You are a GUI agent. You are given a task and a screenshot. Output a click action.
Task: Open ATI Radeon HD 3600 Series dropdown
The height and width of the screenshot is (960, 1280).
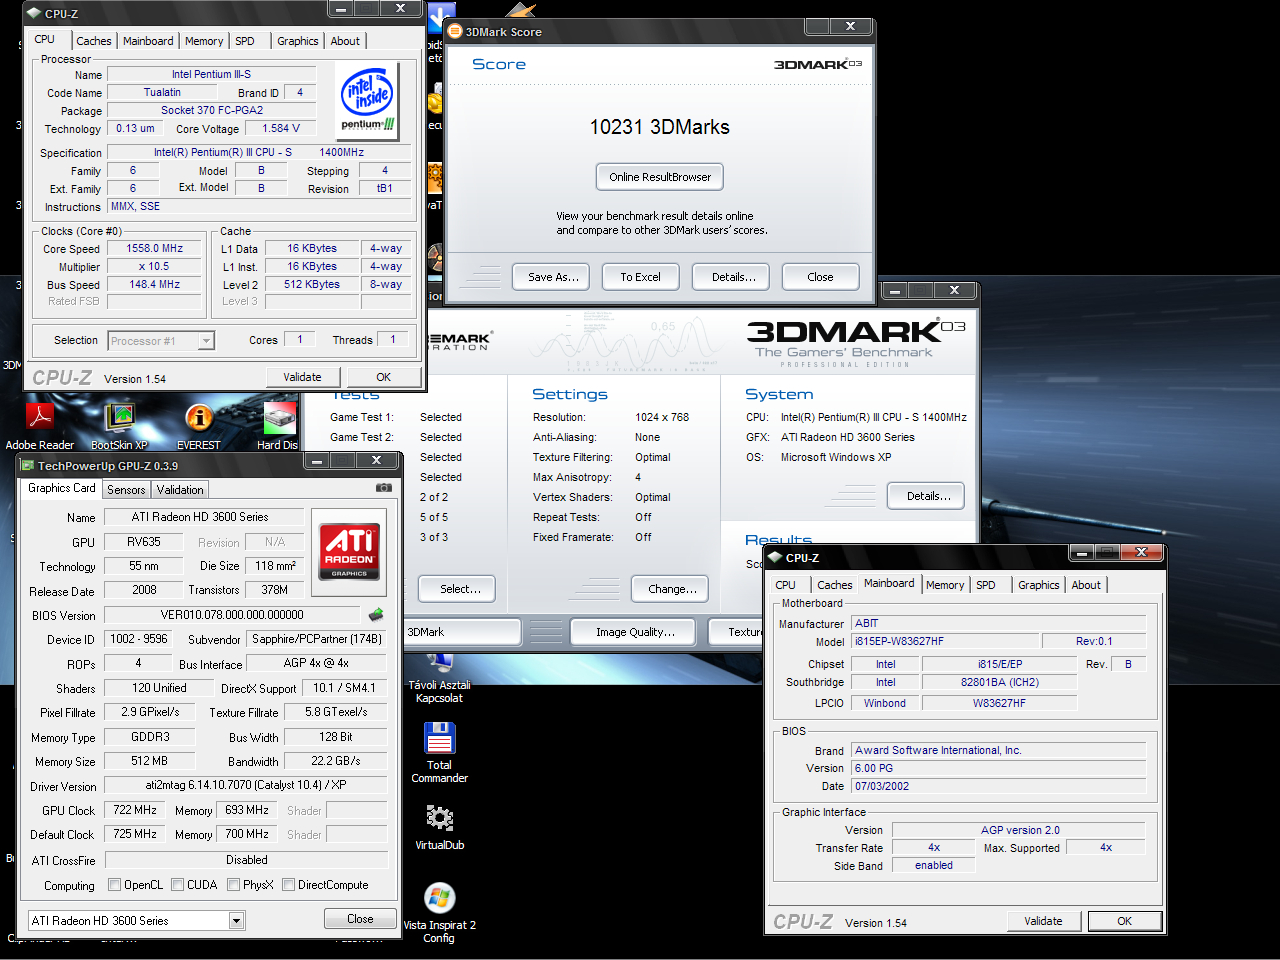(136, 920)
